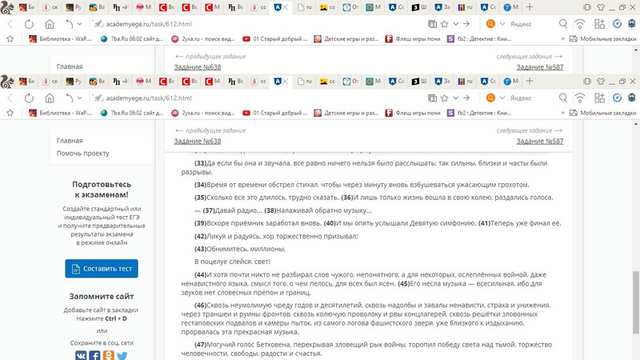Expand search engine dropdown beside Яндекс in lower toolbar

click(x=502, y=98)
